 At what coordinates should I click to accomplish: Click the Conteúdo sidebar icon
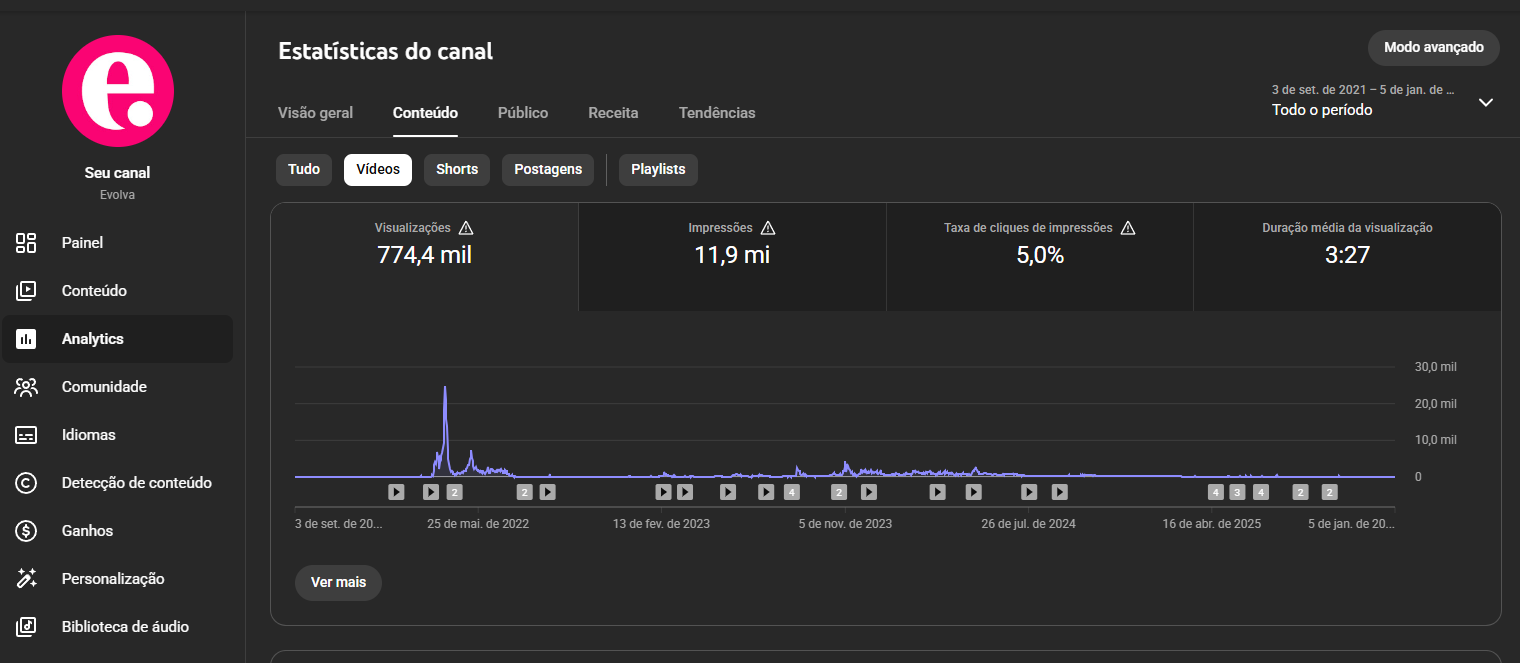point(26,291)
